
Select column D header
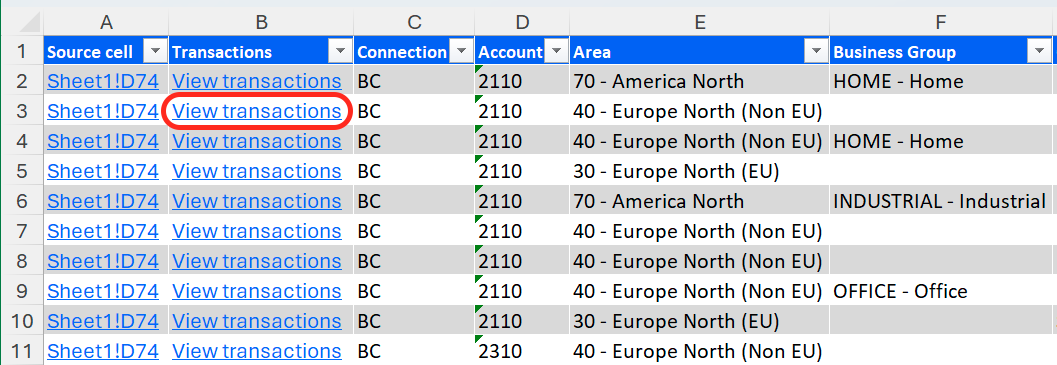522,22
